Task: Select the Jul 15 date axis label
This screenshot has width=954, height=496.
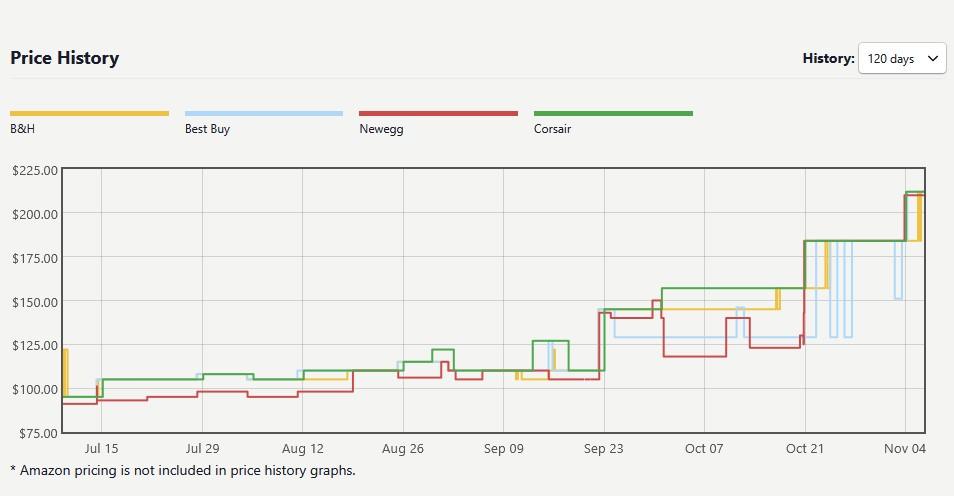Action: tap(102, 449)
